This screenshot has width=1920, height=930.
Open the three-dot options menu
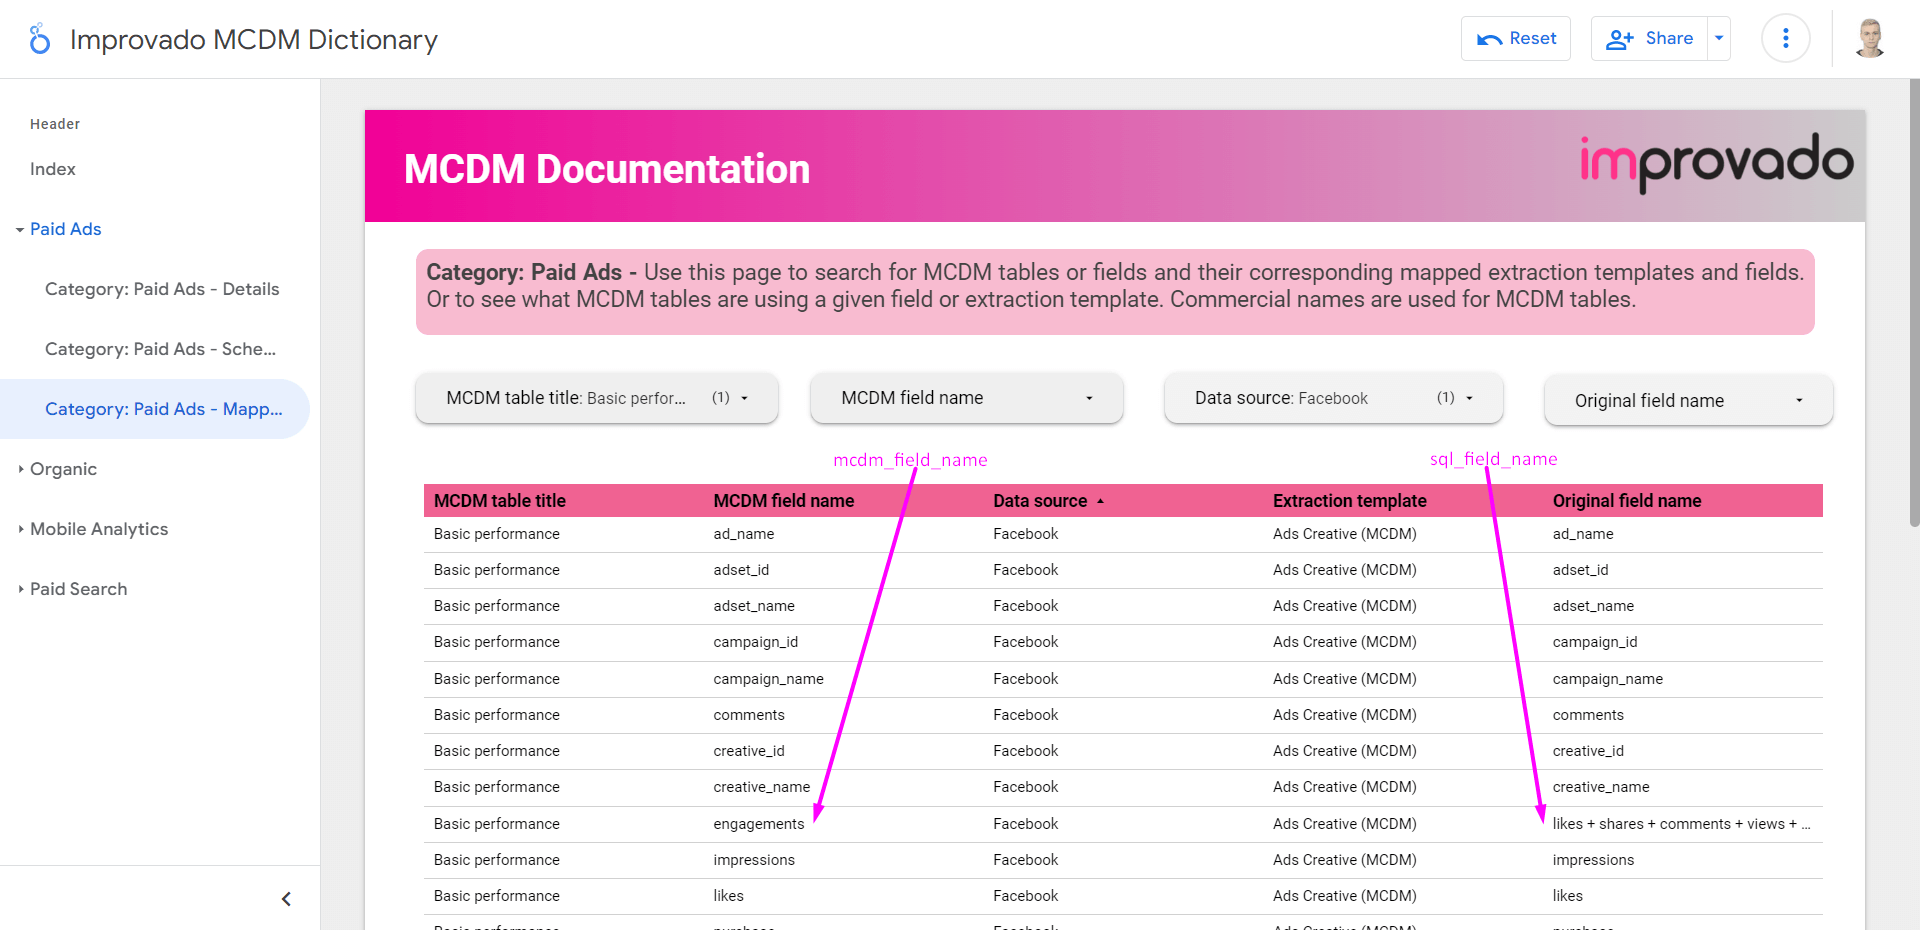click(1785, 38)
